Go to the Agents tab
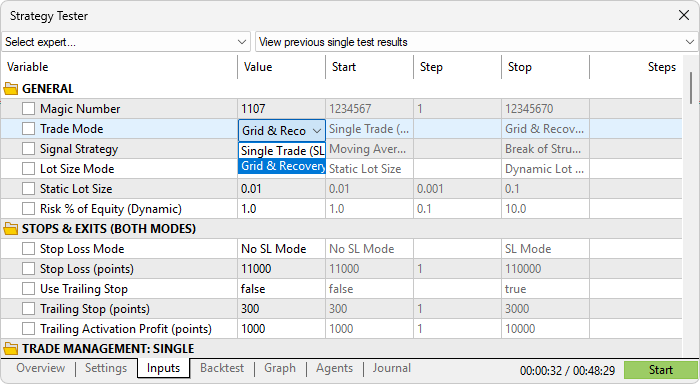 (334, 368)
